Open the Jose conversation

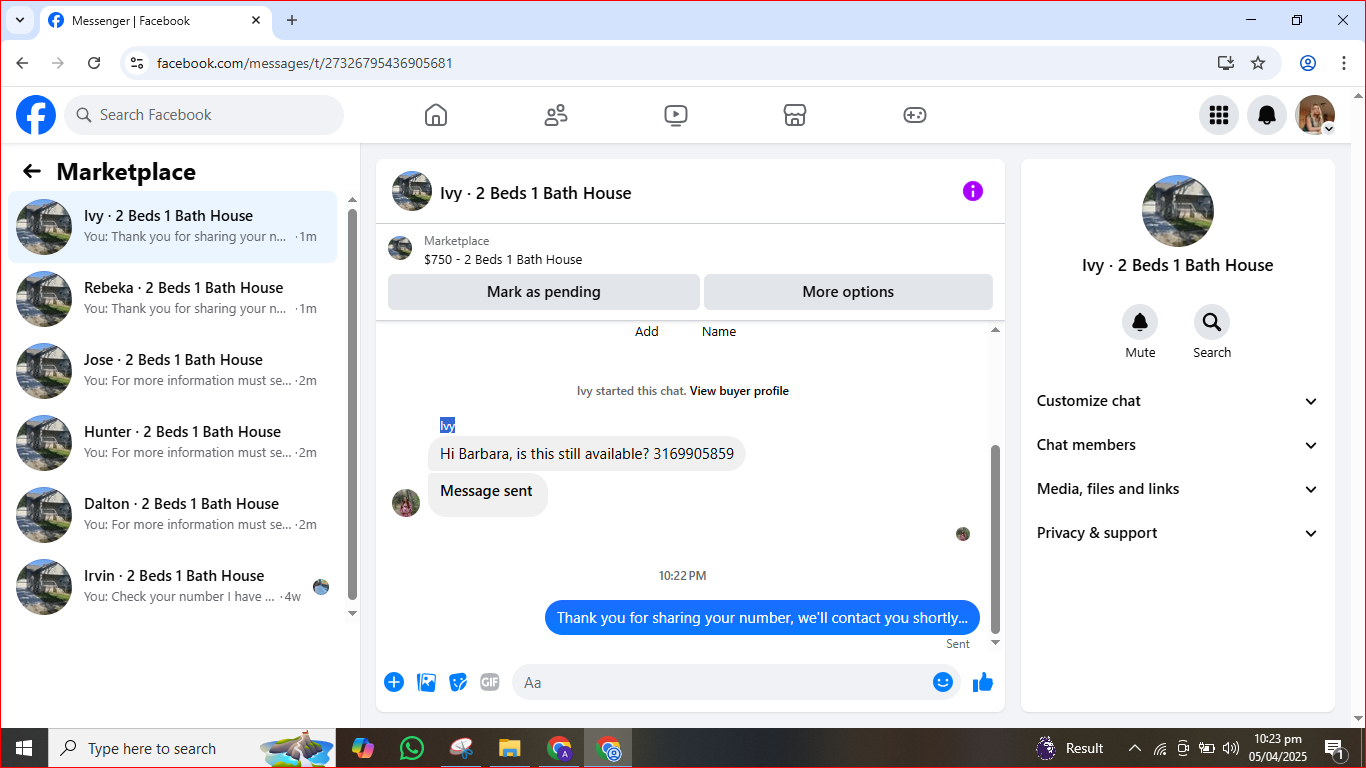[173, 371]
